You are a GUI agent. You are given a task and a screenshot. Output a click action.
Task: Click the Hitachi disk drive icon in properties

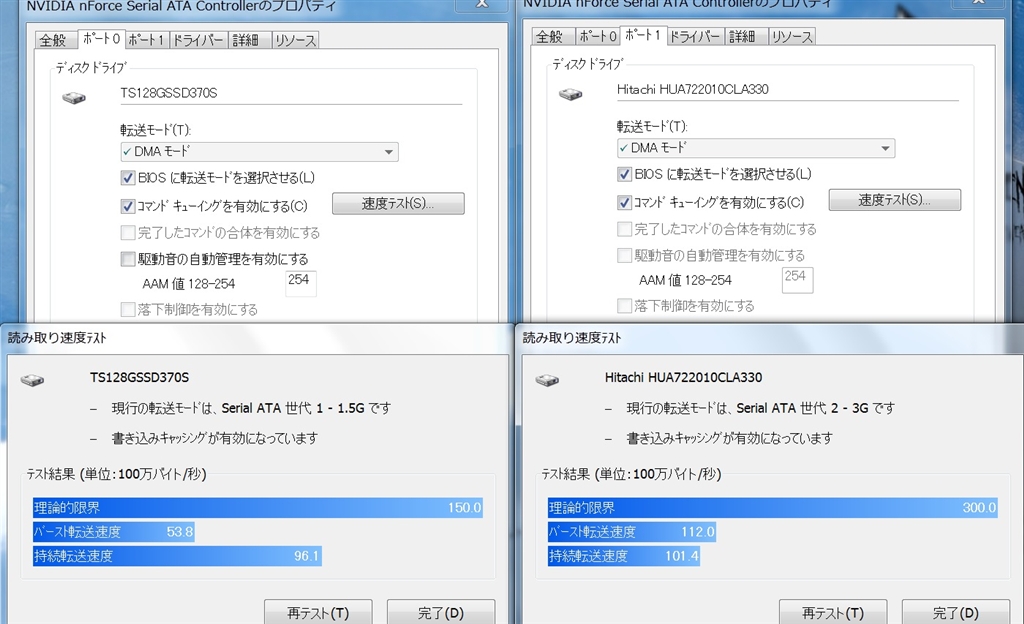tap(571, 95)
